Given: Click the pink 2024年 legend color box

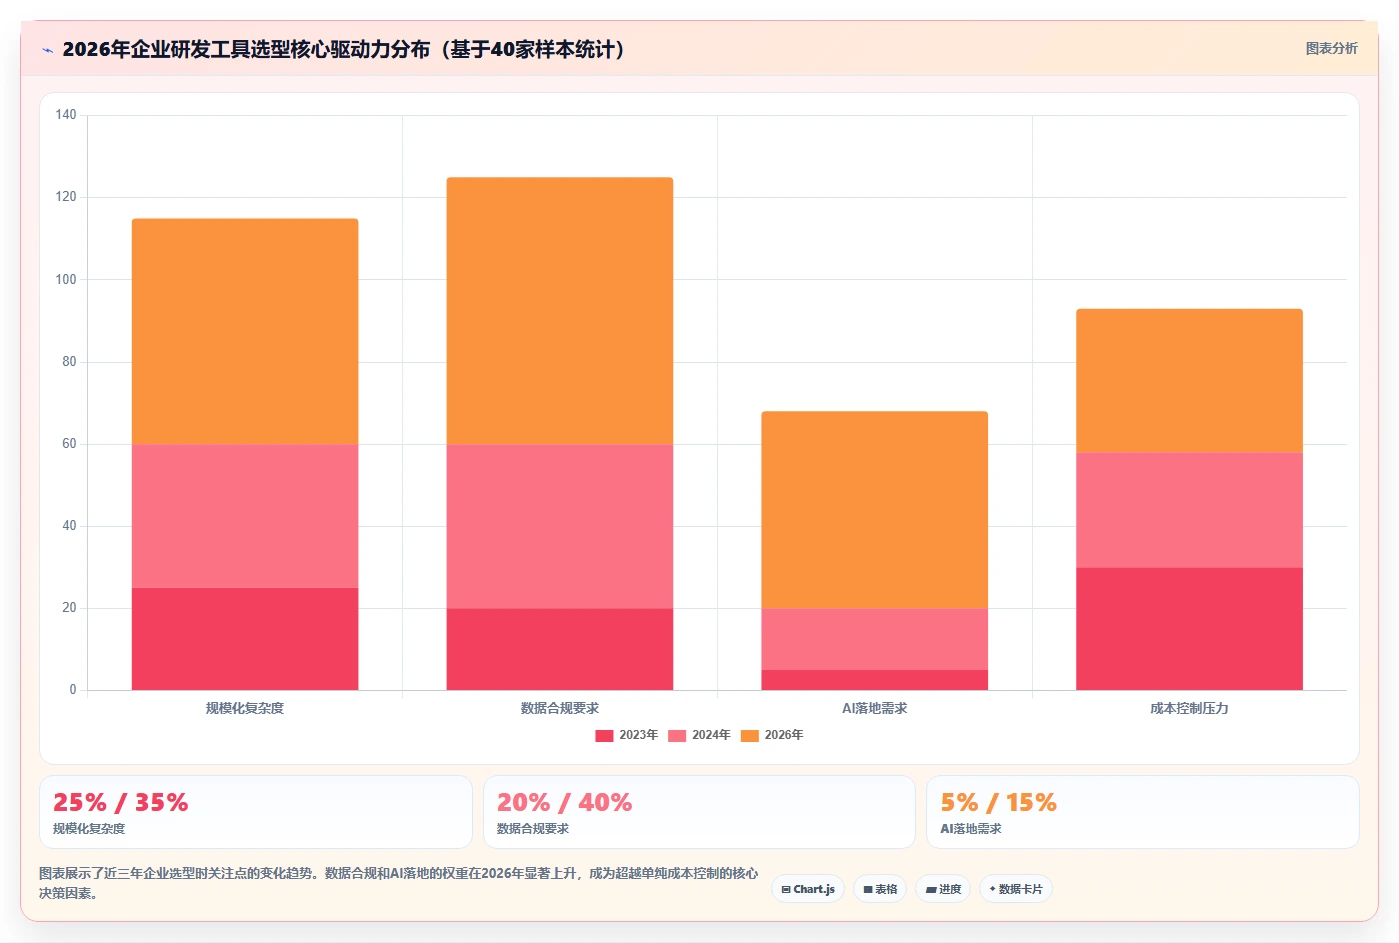Looking at the screenshot, I should click(677, 736).
